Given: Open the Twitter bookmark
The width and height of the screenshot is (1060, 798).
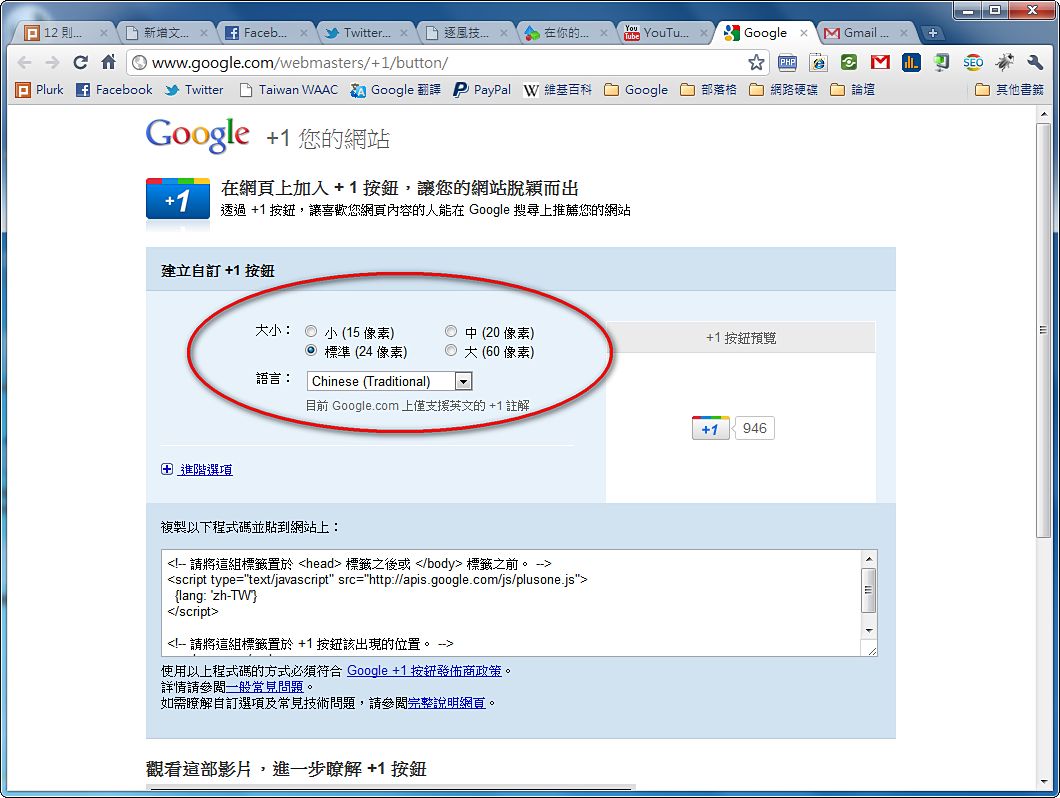Looking at the screenshot, I should tap(194, 90).
